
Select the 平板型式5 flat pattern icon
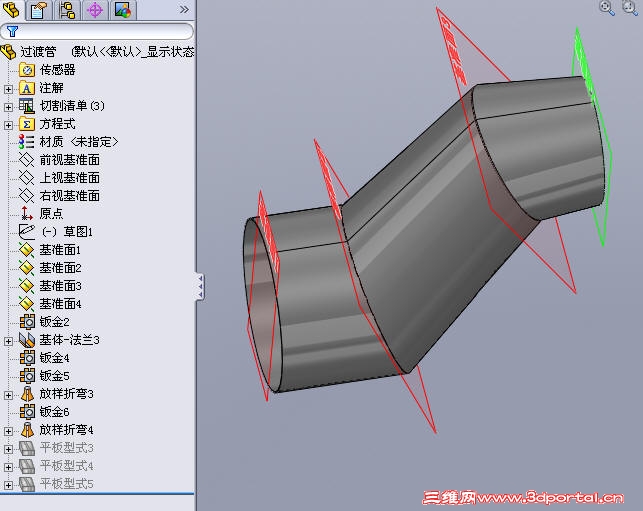coord(27,484)
